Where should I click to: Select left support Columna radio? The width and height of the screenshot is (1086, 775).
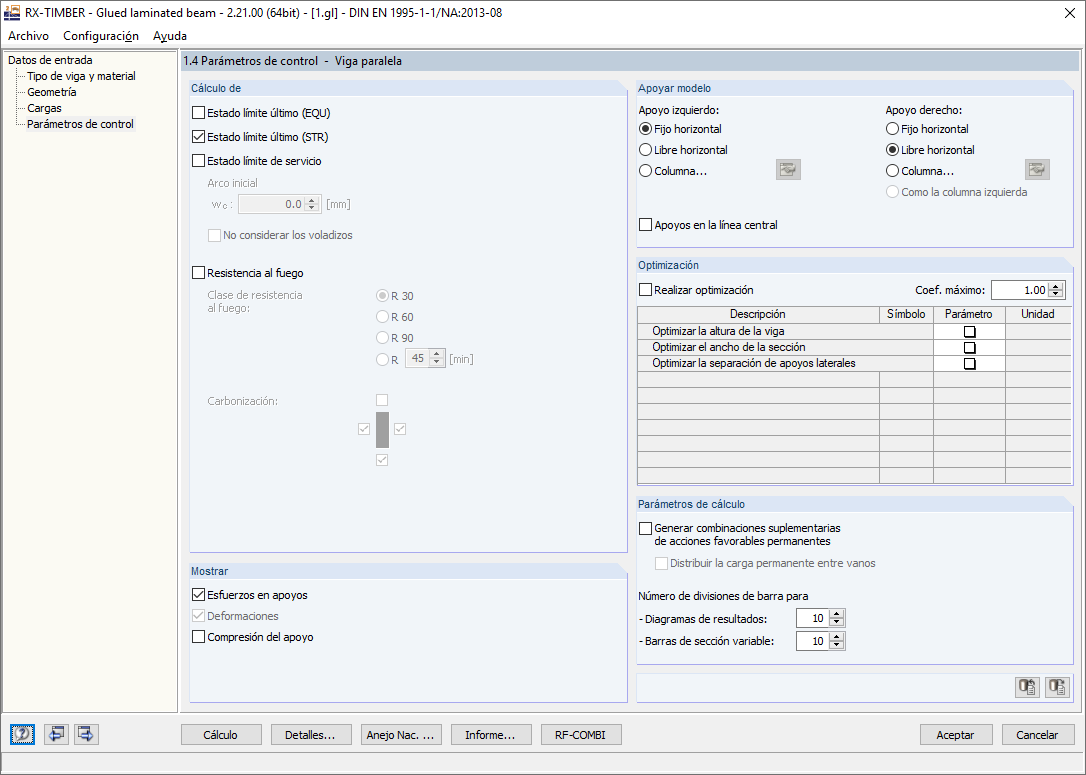point(646,171)
